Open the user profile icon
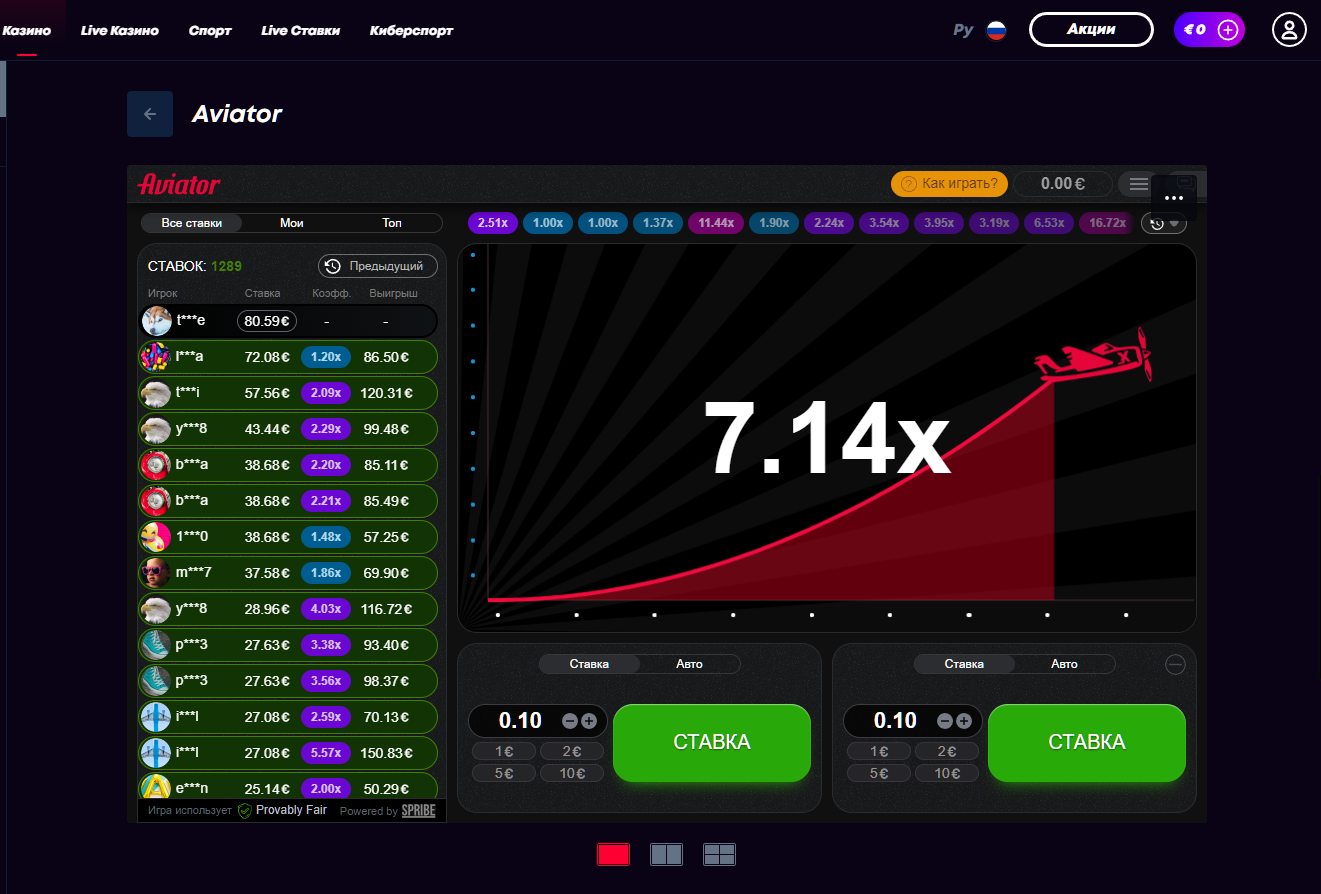Screen dimensions: 1321x894 click(x=1289, y=30)
